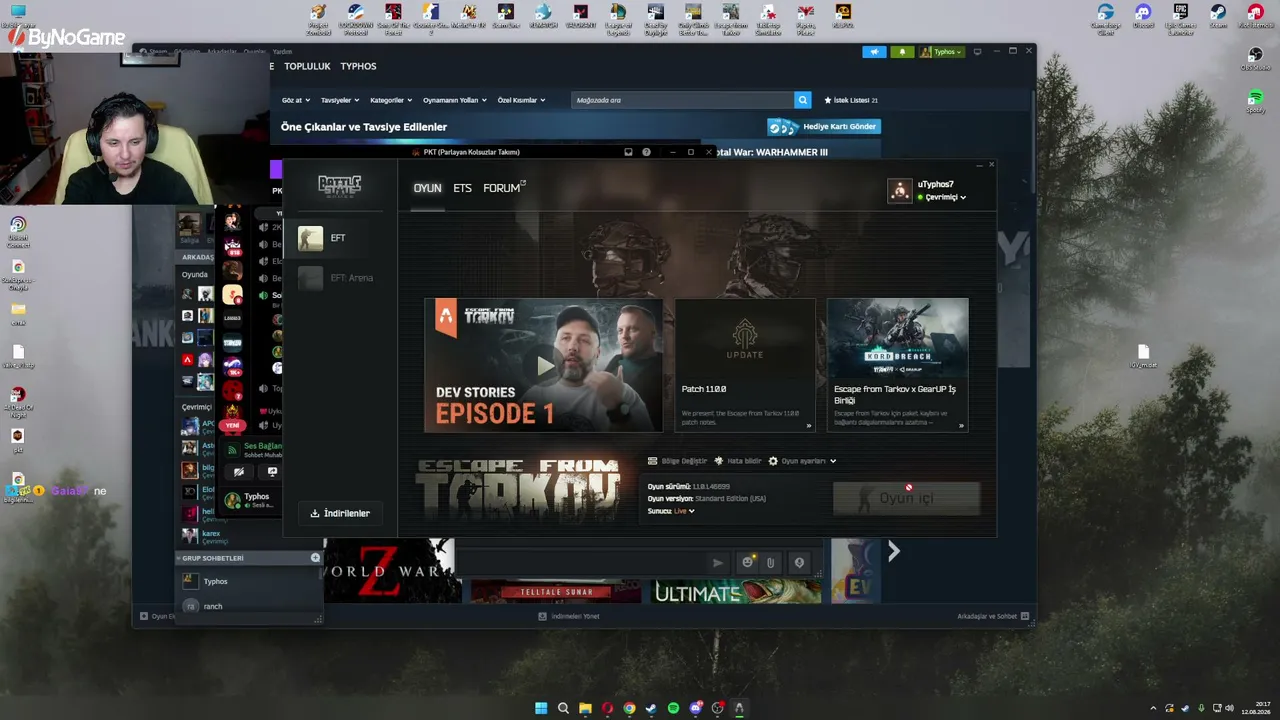Screen dimensions: 1280x720
Task: Open the Windows Start menu
Action: [541, 708]
